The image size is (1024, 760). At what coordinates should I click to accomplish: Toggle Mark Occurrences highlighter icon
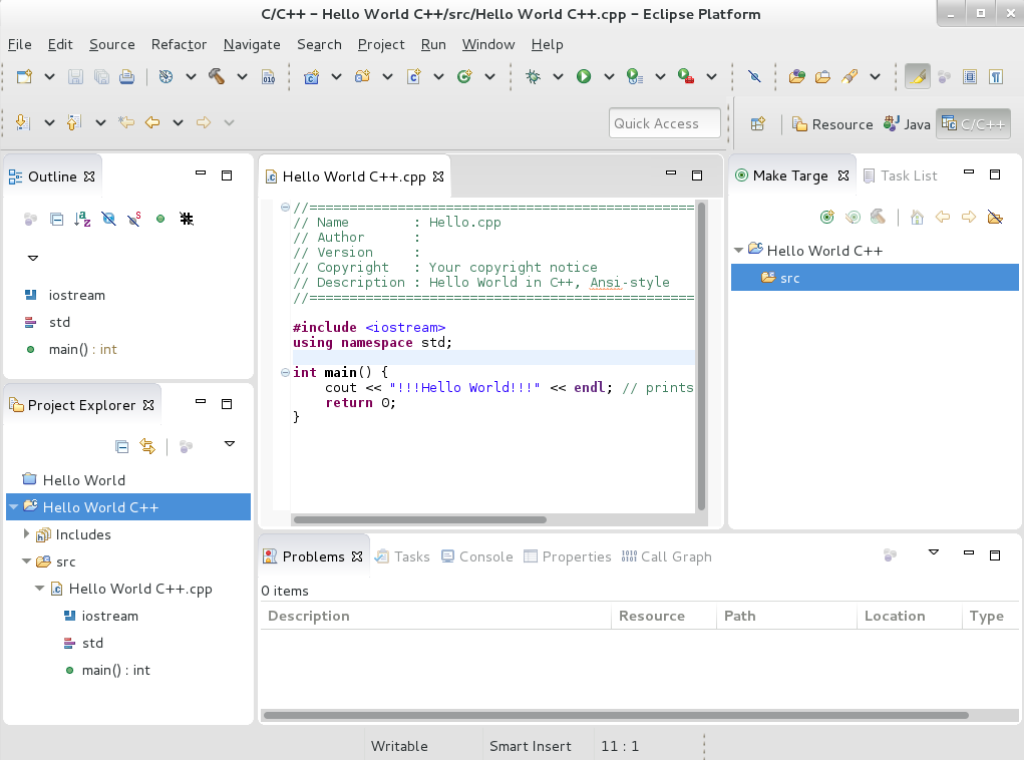[x=917, y=76]
